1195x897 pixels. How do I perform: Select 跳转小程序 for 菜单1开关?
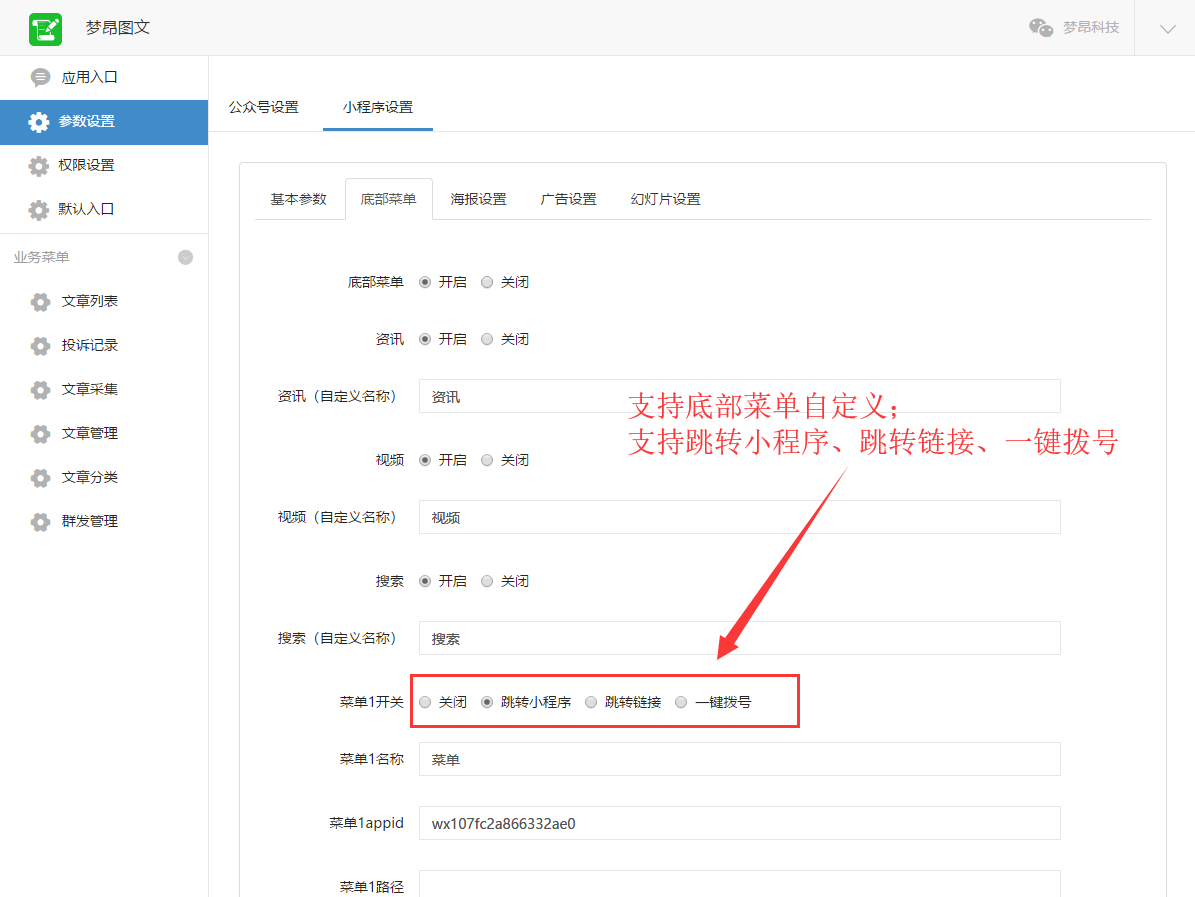coord(487,702)
